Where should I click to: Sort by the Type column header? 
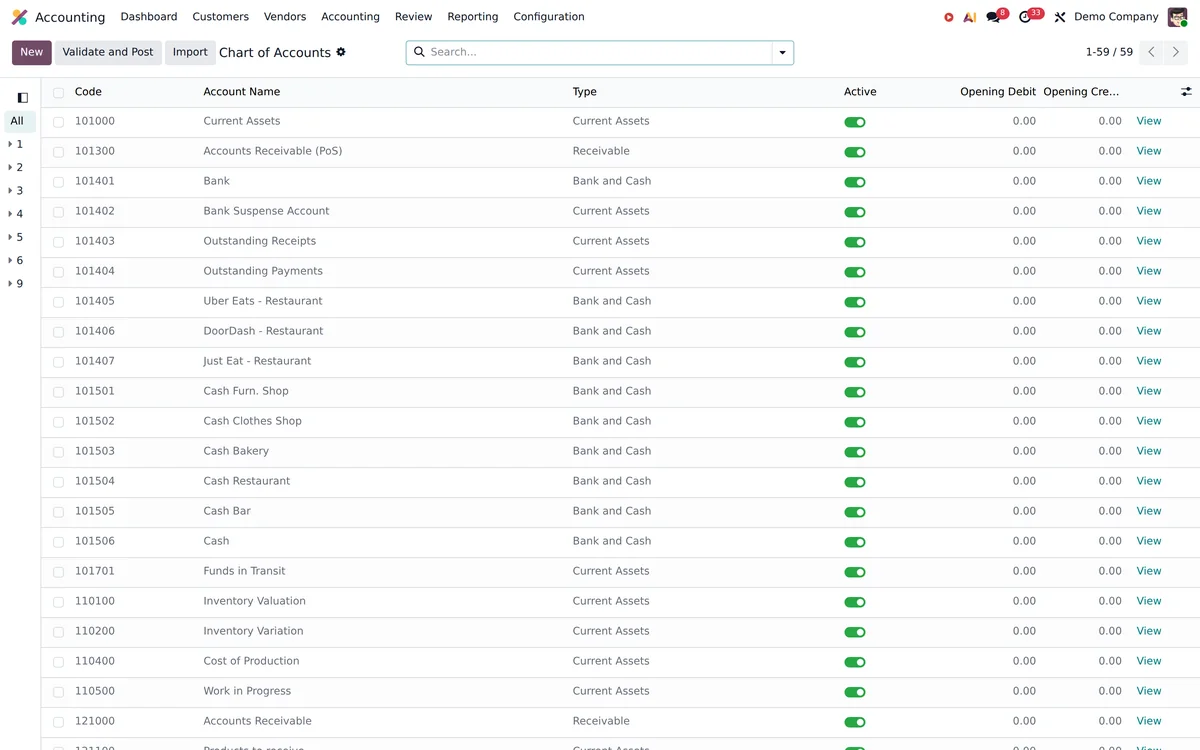click(585, 92)
